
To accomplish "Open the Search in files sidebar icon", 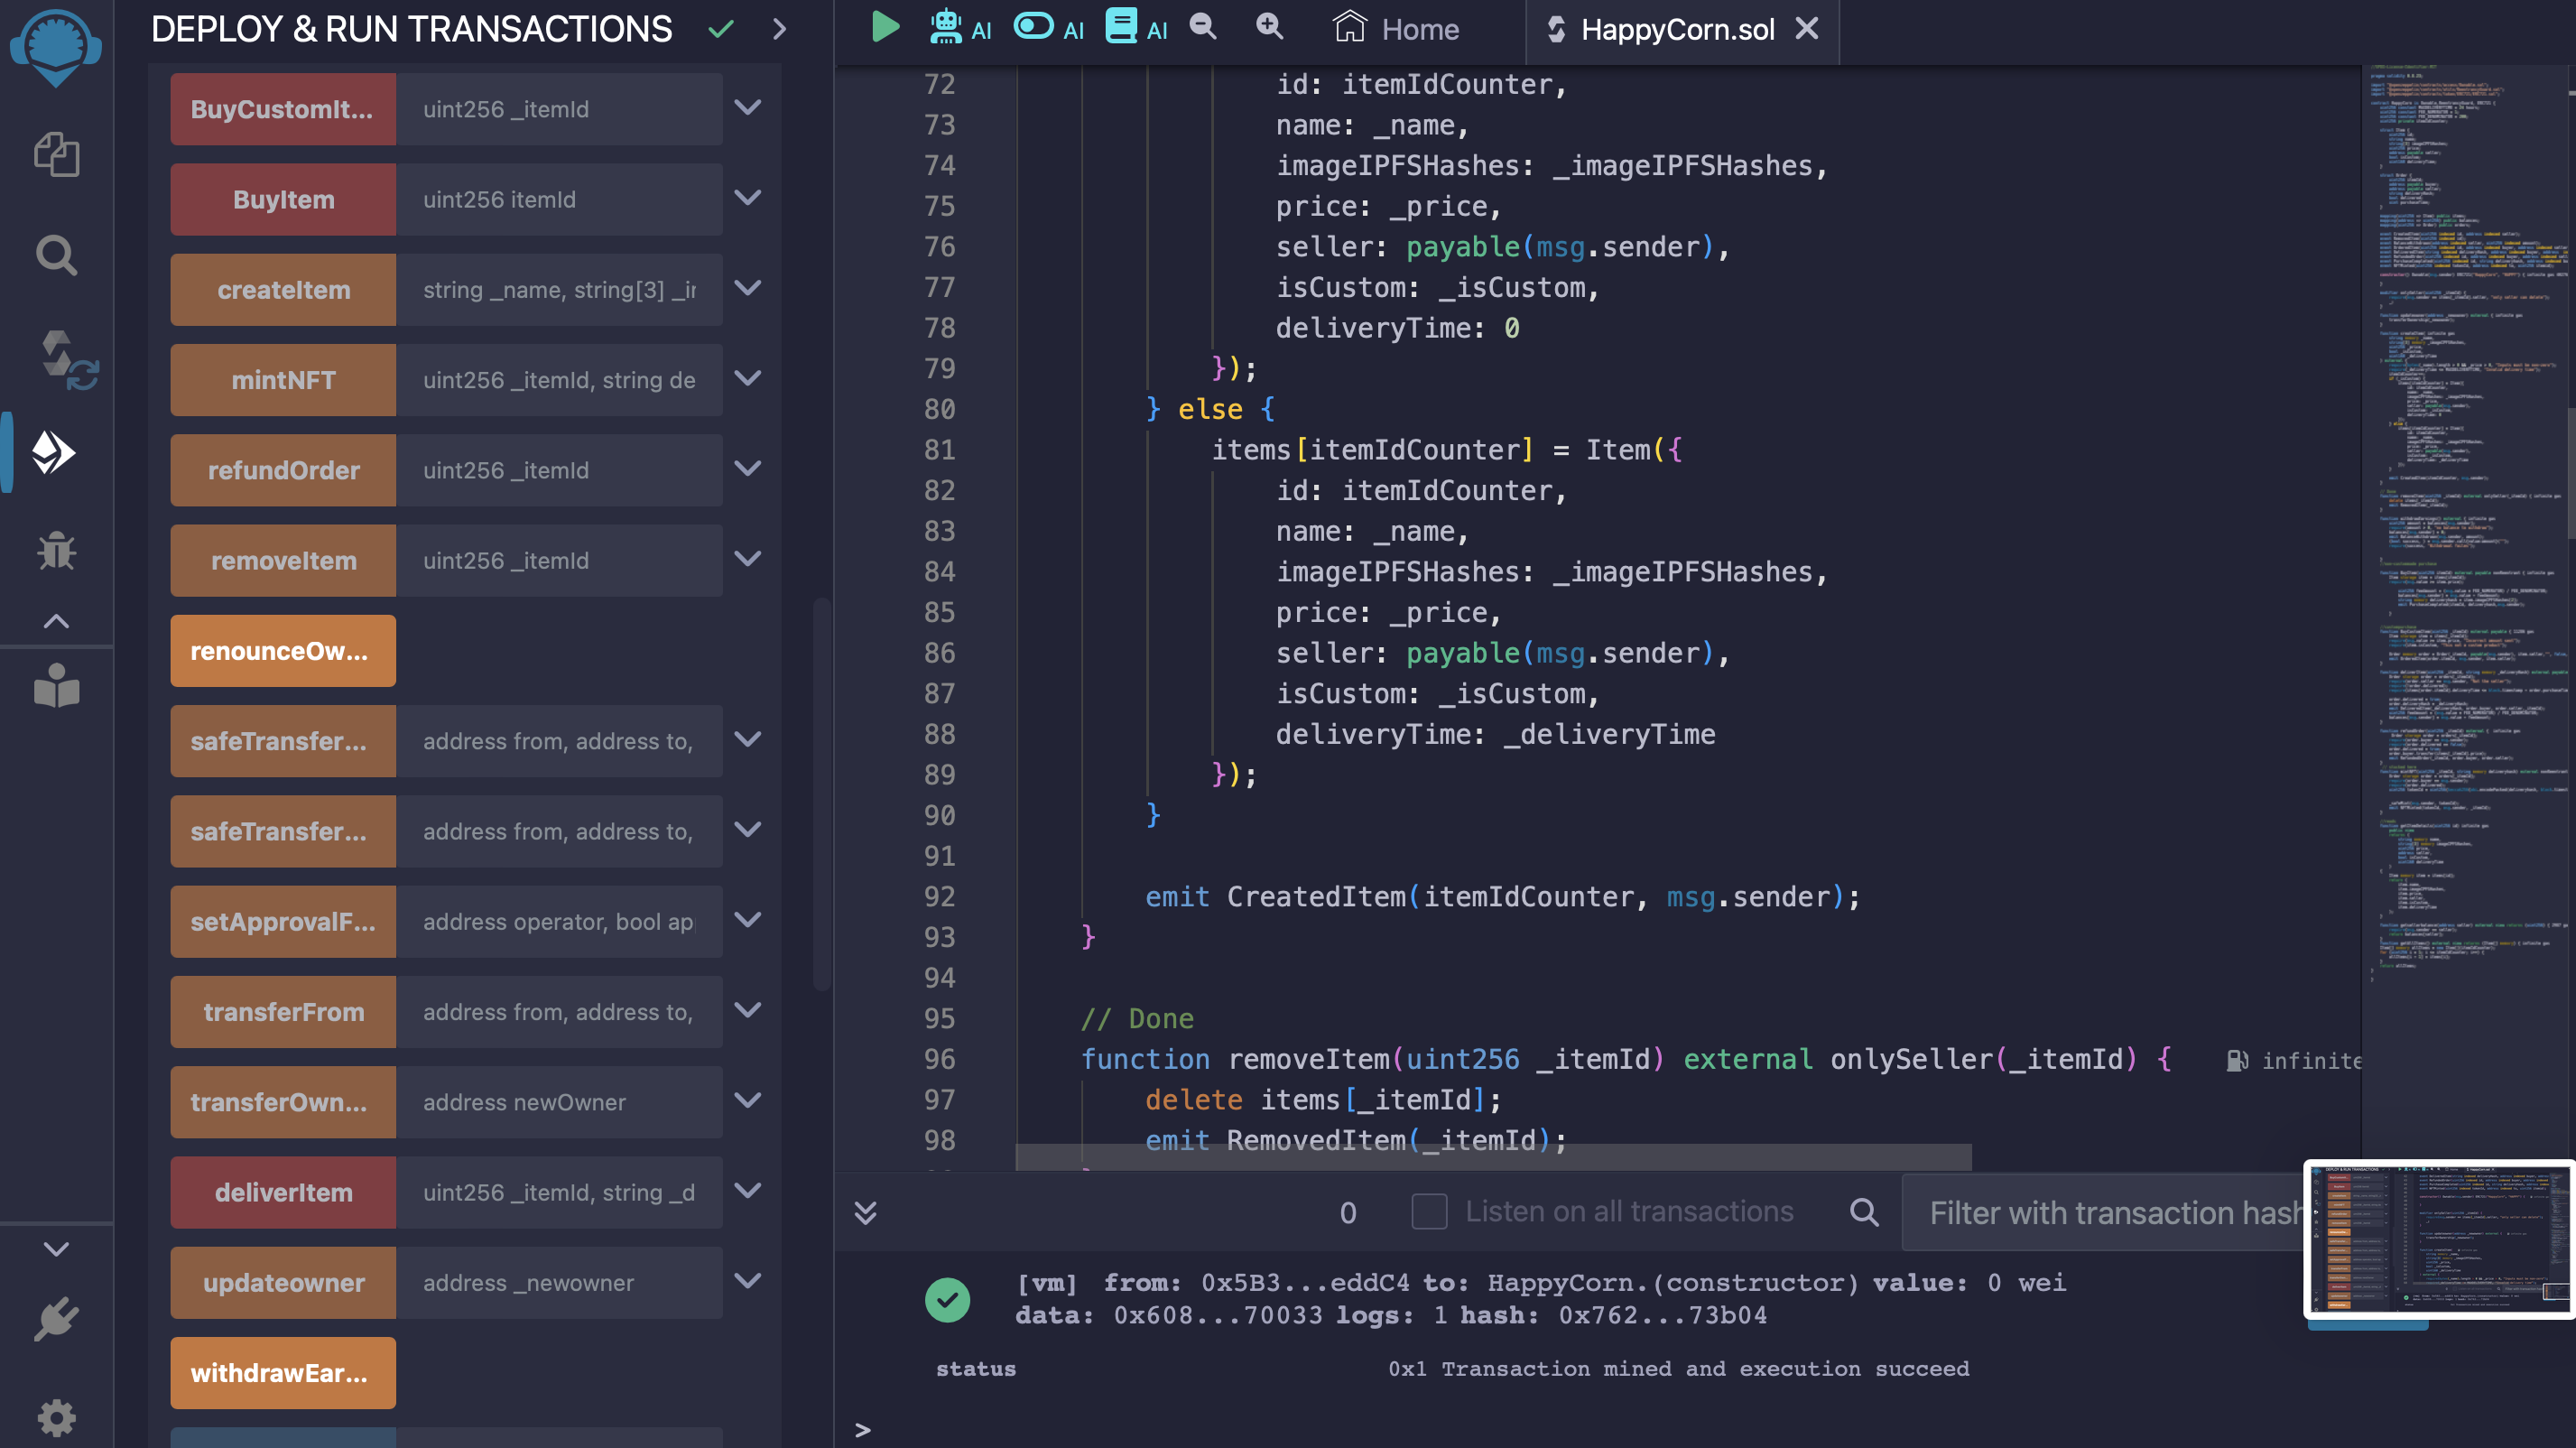I will [x=56, y=255].
